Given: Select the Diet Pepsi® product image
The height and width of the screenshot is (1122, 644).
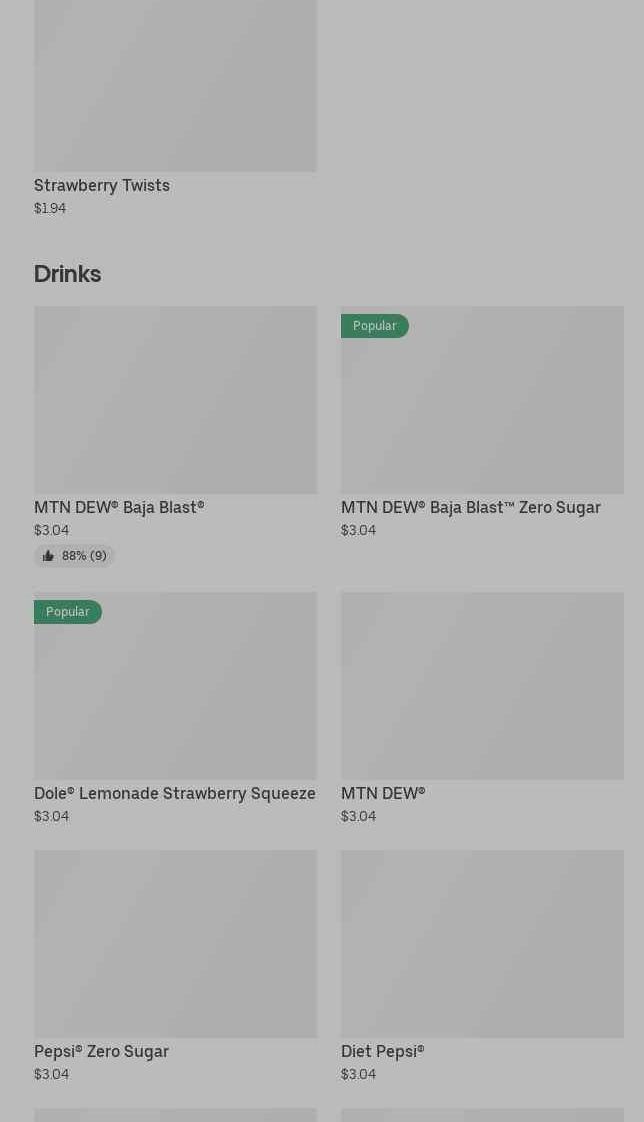Looking at the screenshot, I should [482, 943].
